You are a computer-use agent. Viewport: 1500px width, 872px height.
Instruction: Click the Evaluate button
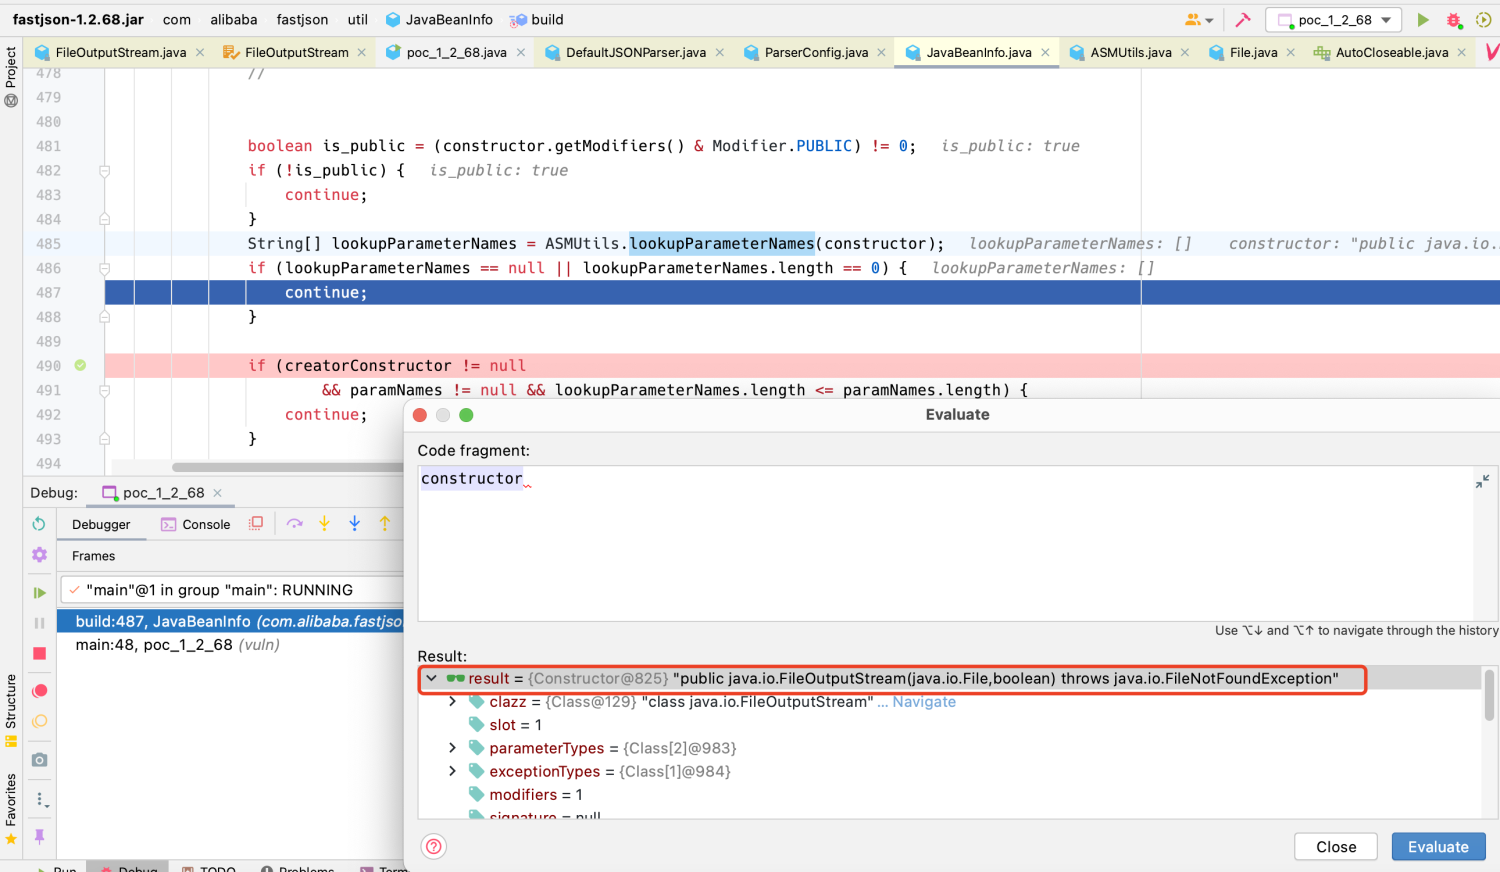click(x=1438, y=847)
